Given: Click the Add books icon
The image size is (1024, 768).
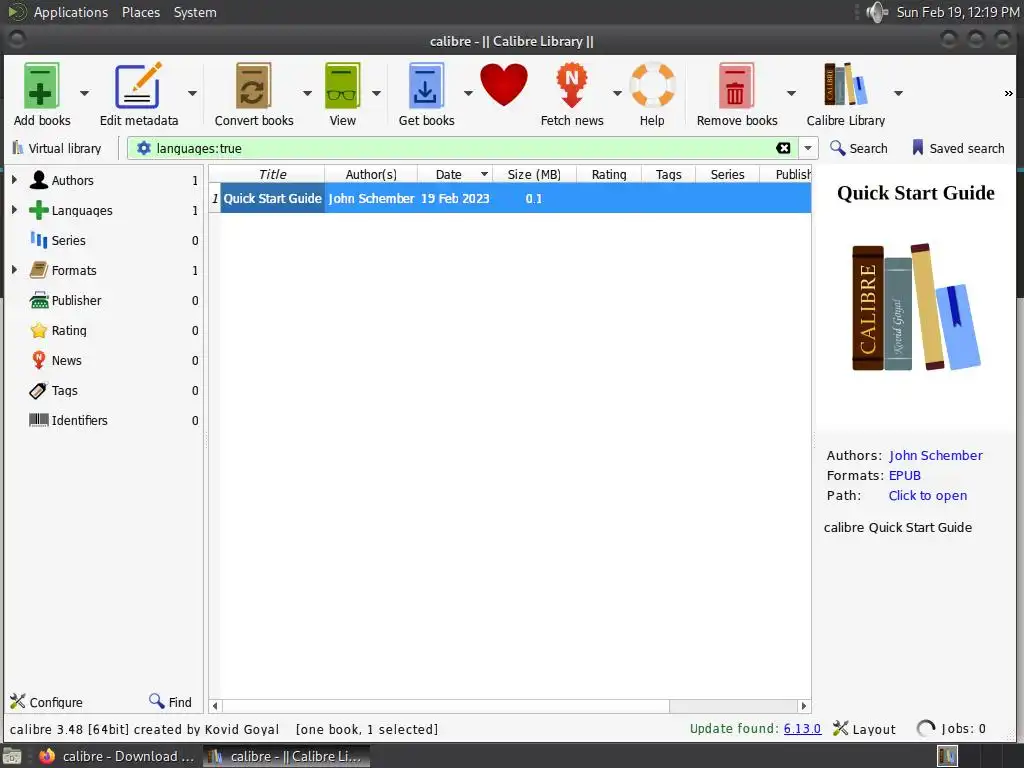Looking at the screenshot, I should [41, 86].
